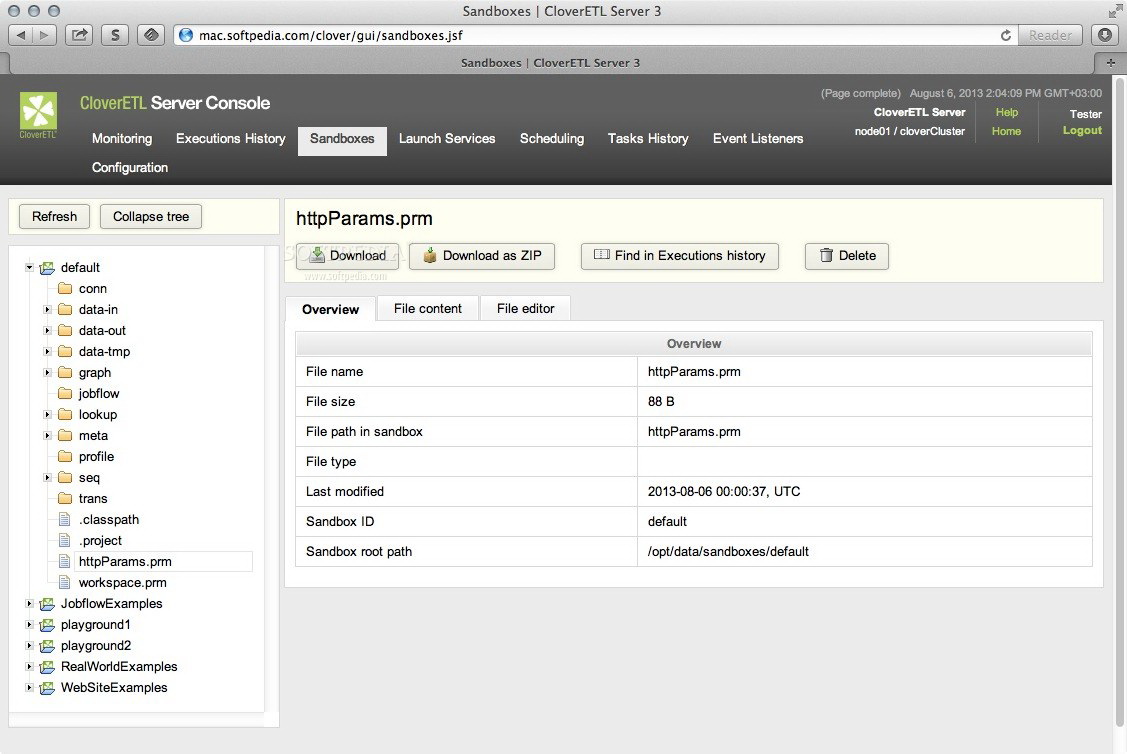Open a new tab with the plus icon

tap(1110, 63)
